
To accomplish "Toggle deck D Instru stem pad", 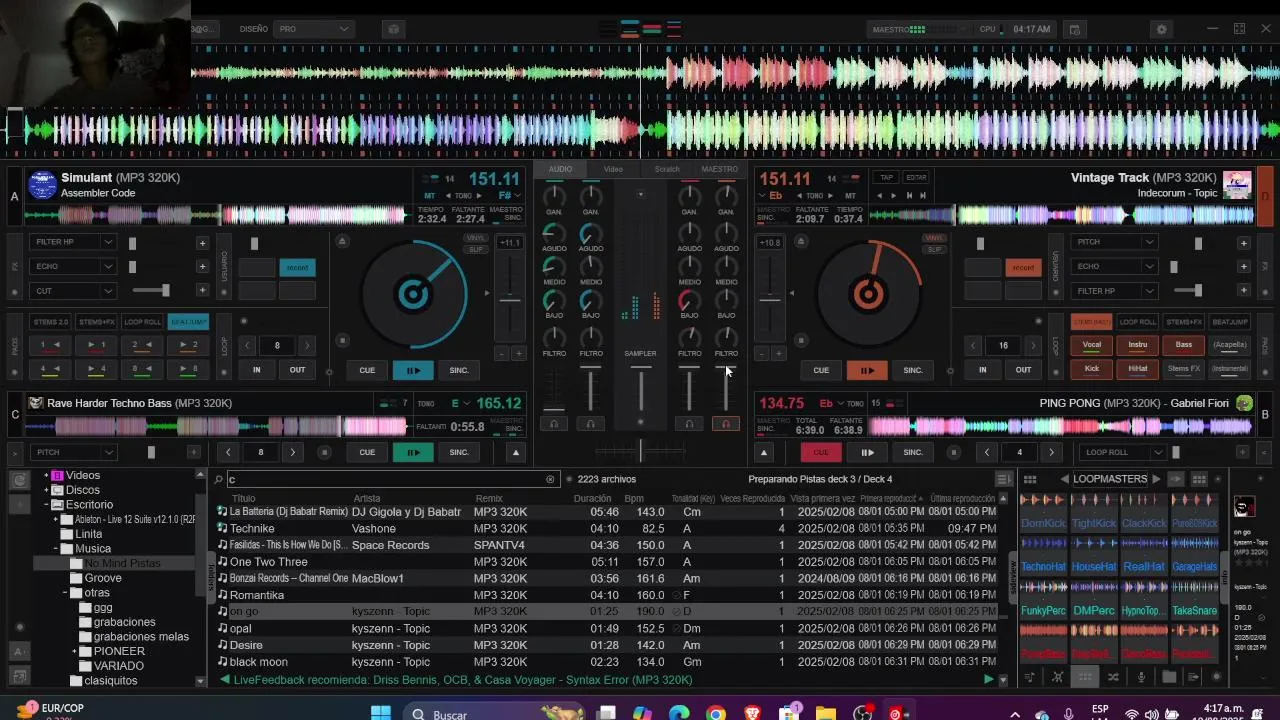I will (1138, 345).
